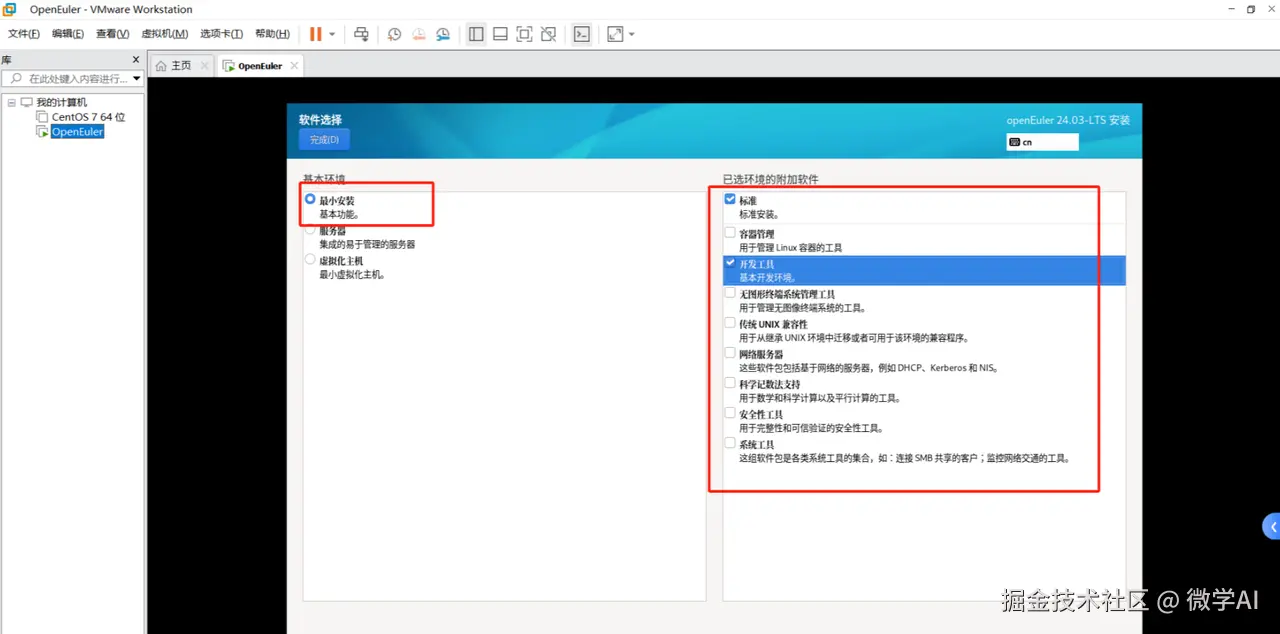
Task: Take a snapshot using the clock icon
Action: coord(395,34)
